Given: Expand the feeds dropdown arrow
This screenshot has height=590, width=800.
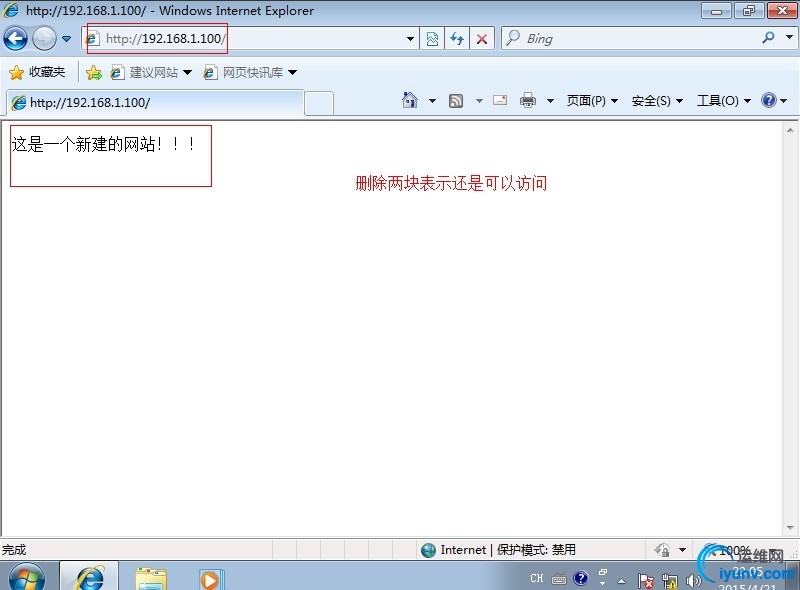Looking at the screenshot, I should [479, 101].
